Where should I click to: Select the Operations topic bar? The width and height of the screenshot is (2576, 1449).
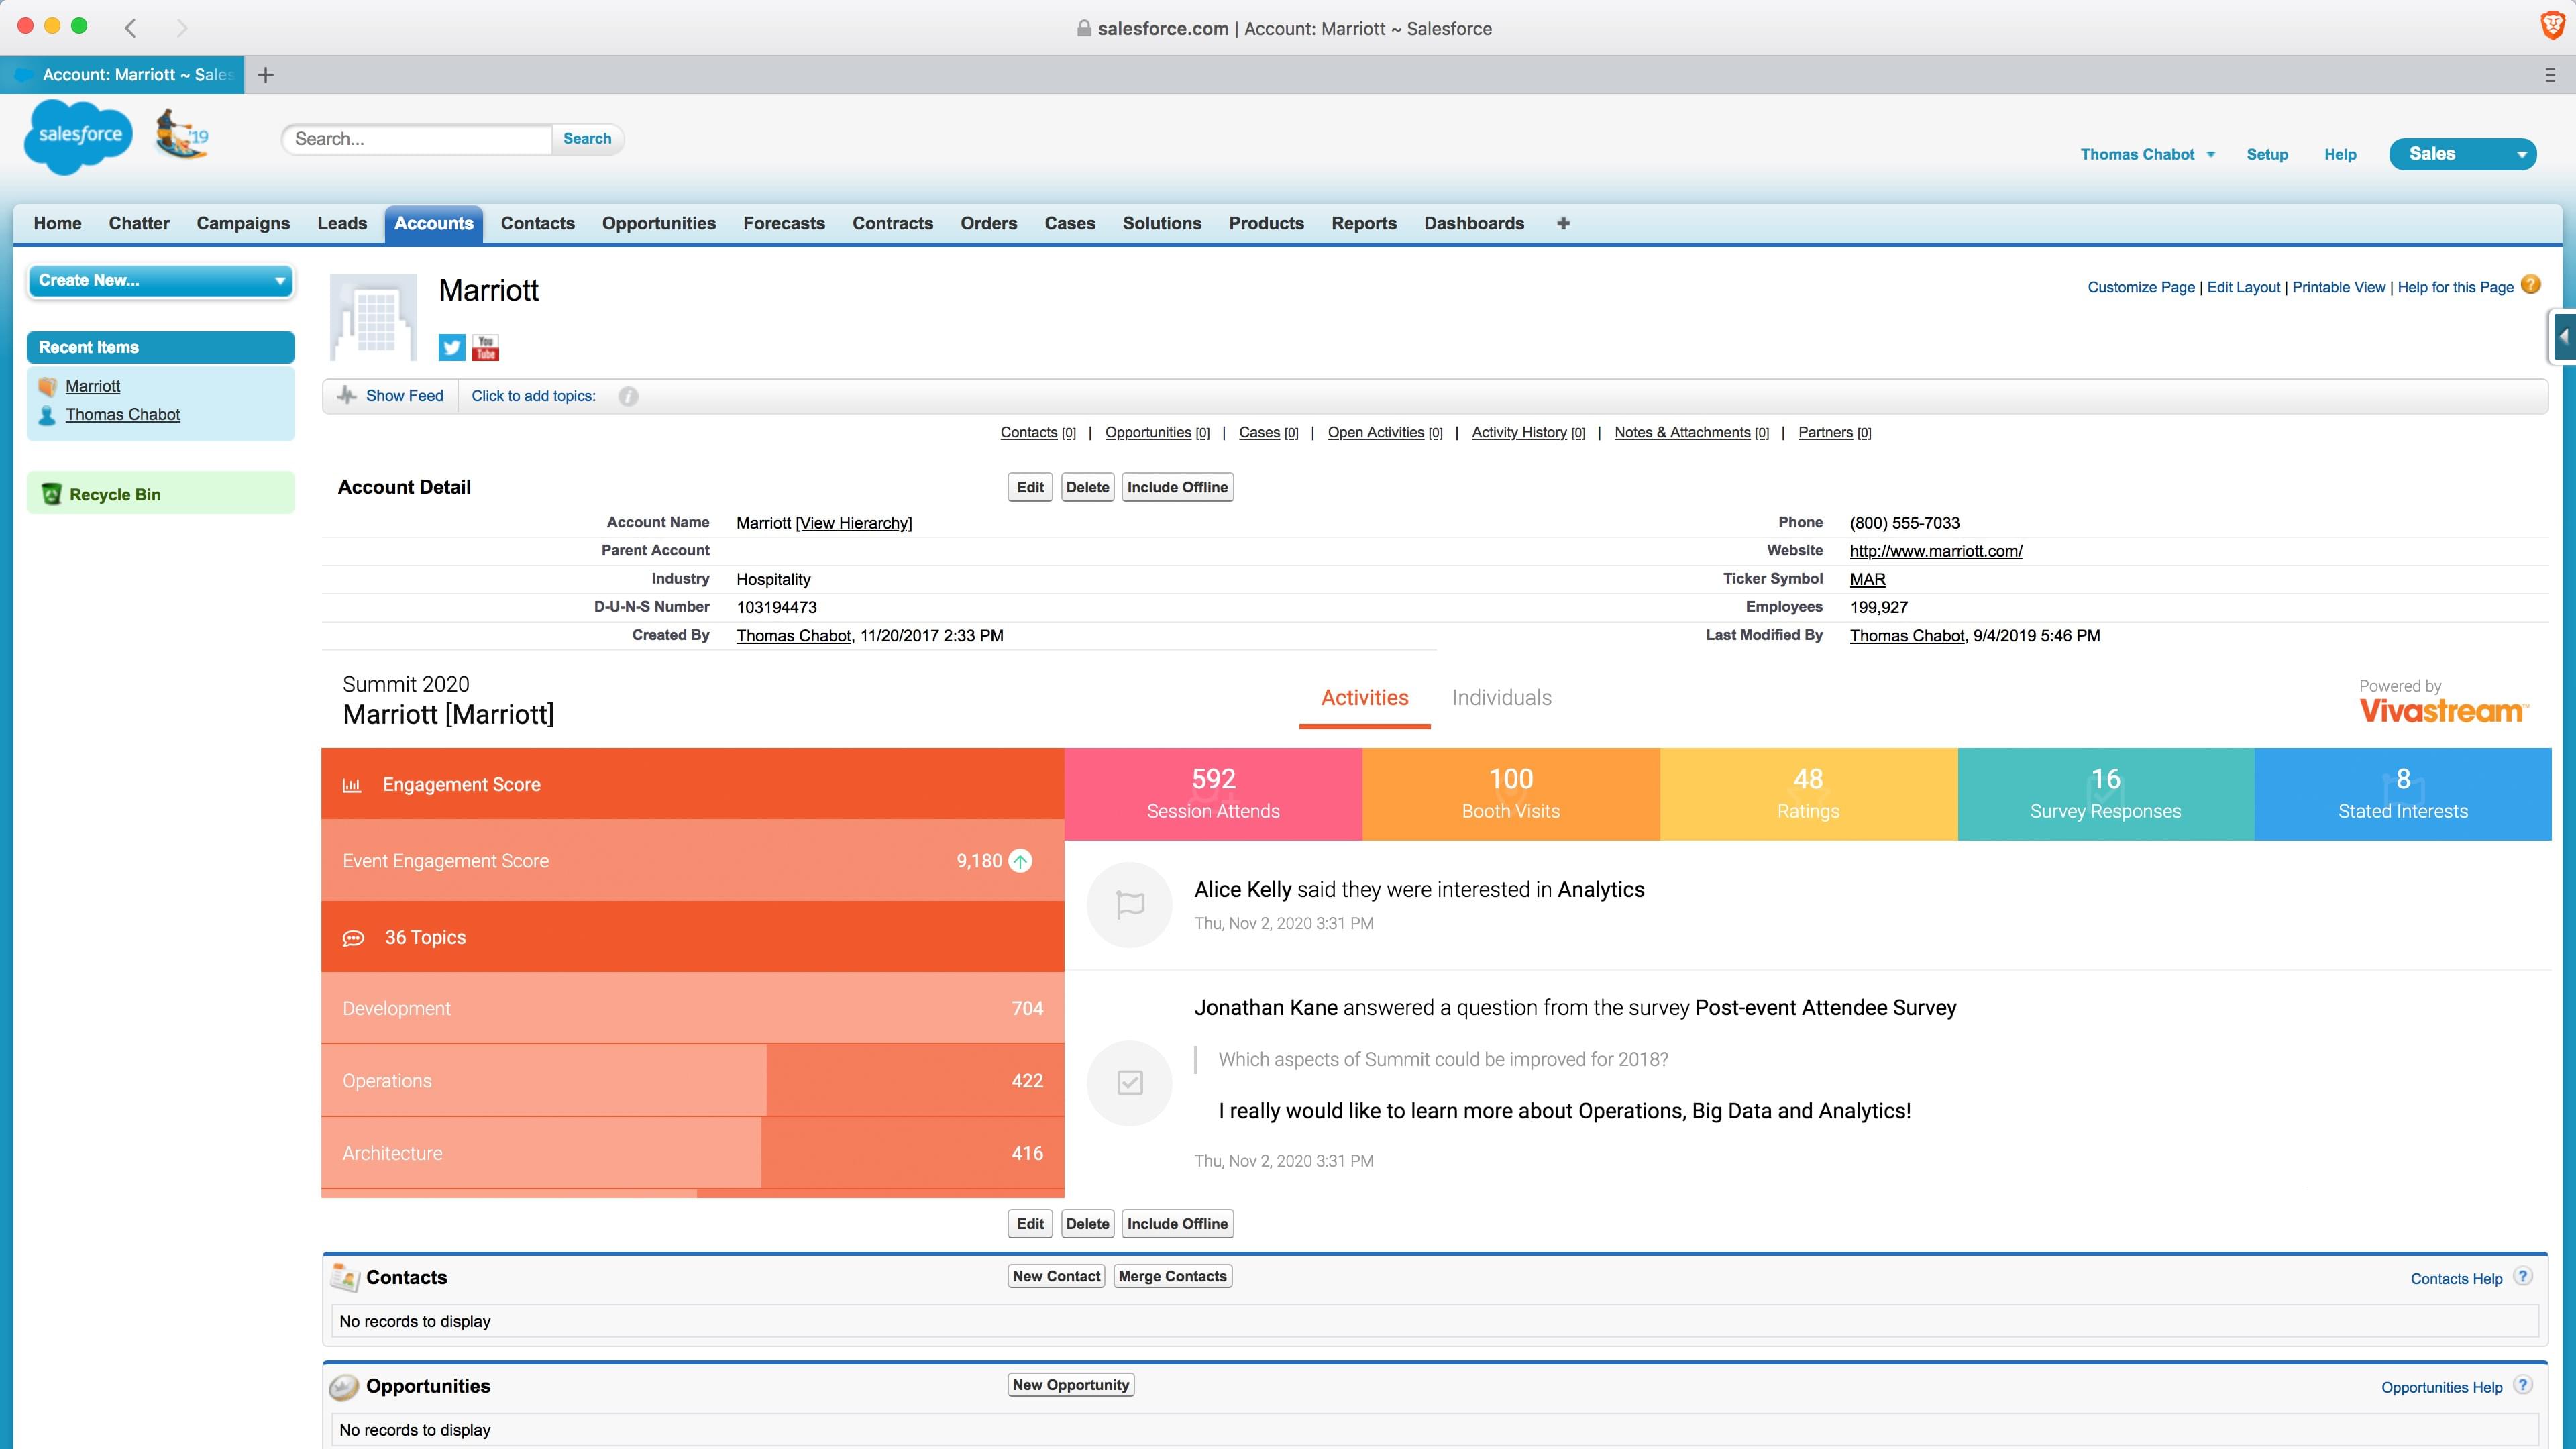coord(692,1081)
